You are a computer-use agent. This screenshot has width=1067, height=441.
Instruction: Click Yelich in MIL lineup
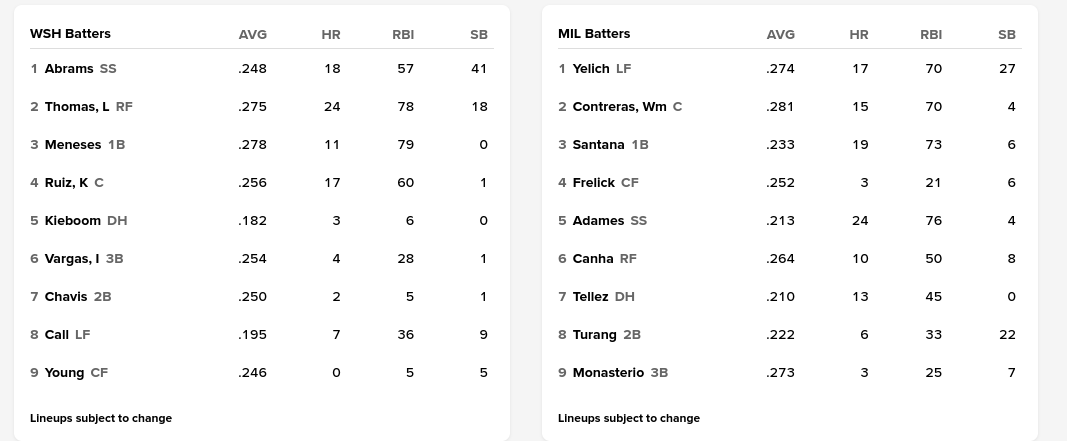[x=591, y=69]
